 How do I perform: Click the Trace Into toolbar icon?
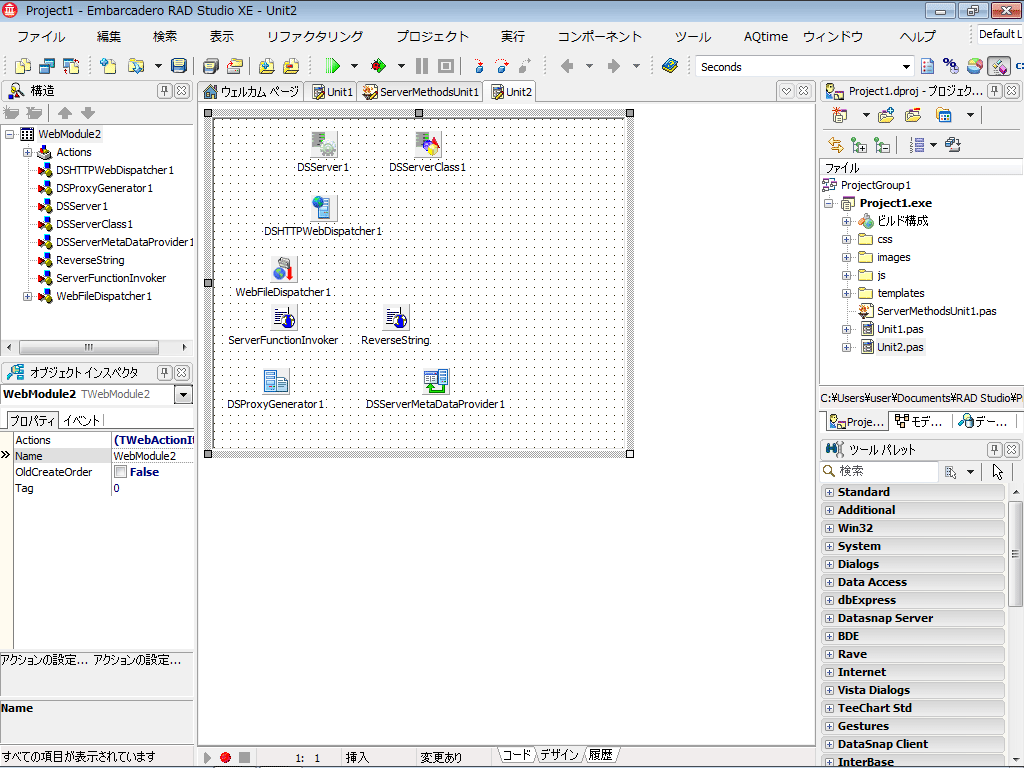(x=479, y=66)
